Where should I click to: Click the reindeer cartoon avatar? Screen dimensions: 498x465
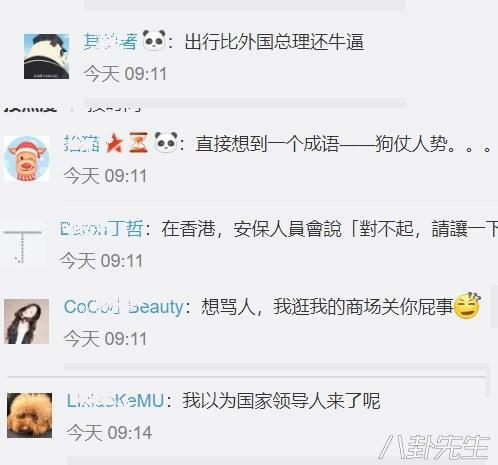pos(27,158)
